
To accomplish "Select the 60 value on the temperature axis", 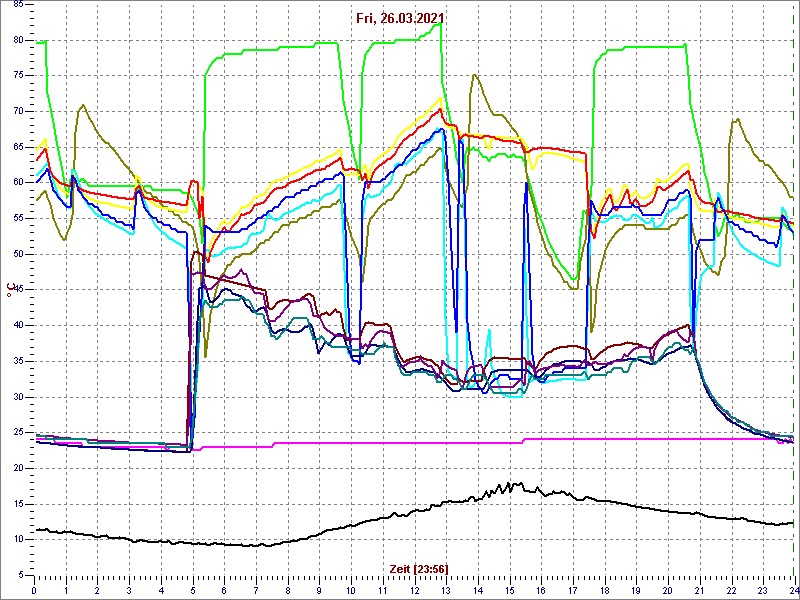I will 17,183.
